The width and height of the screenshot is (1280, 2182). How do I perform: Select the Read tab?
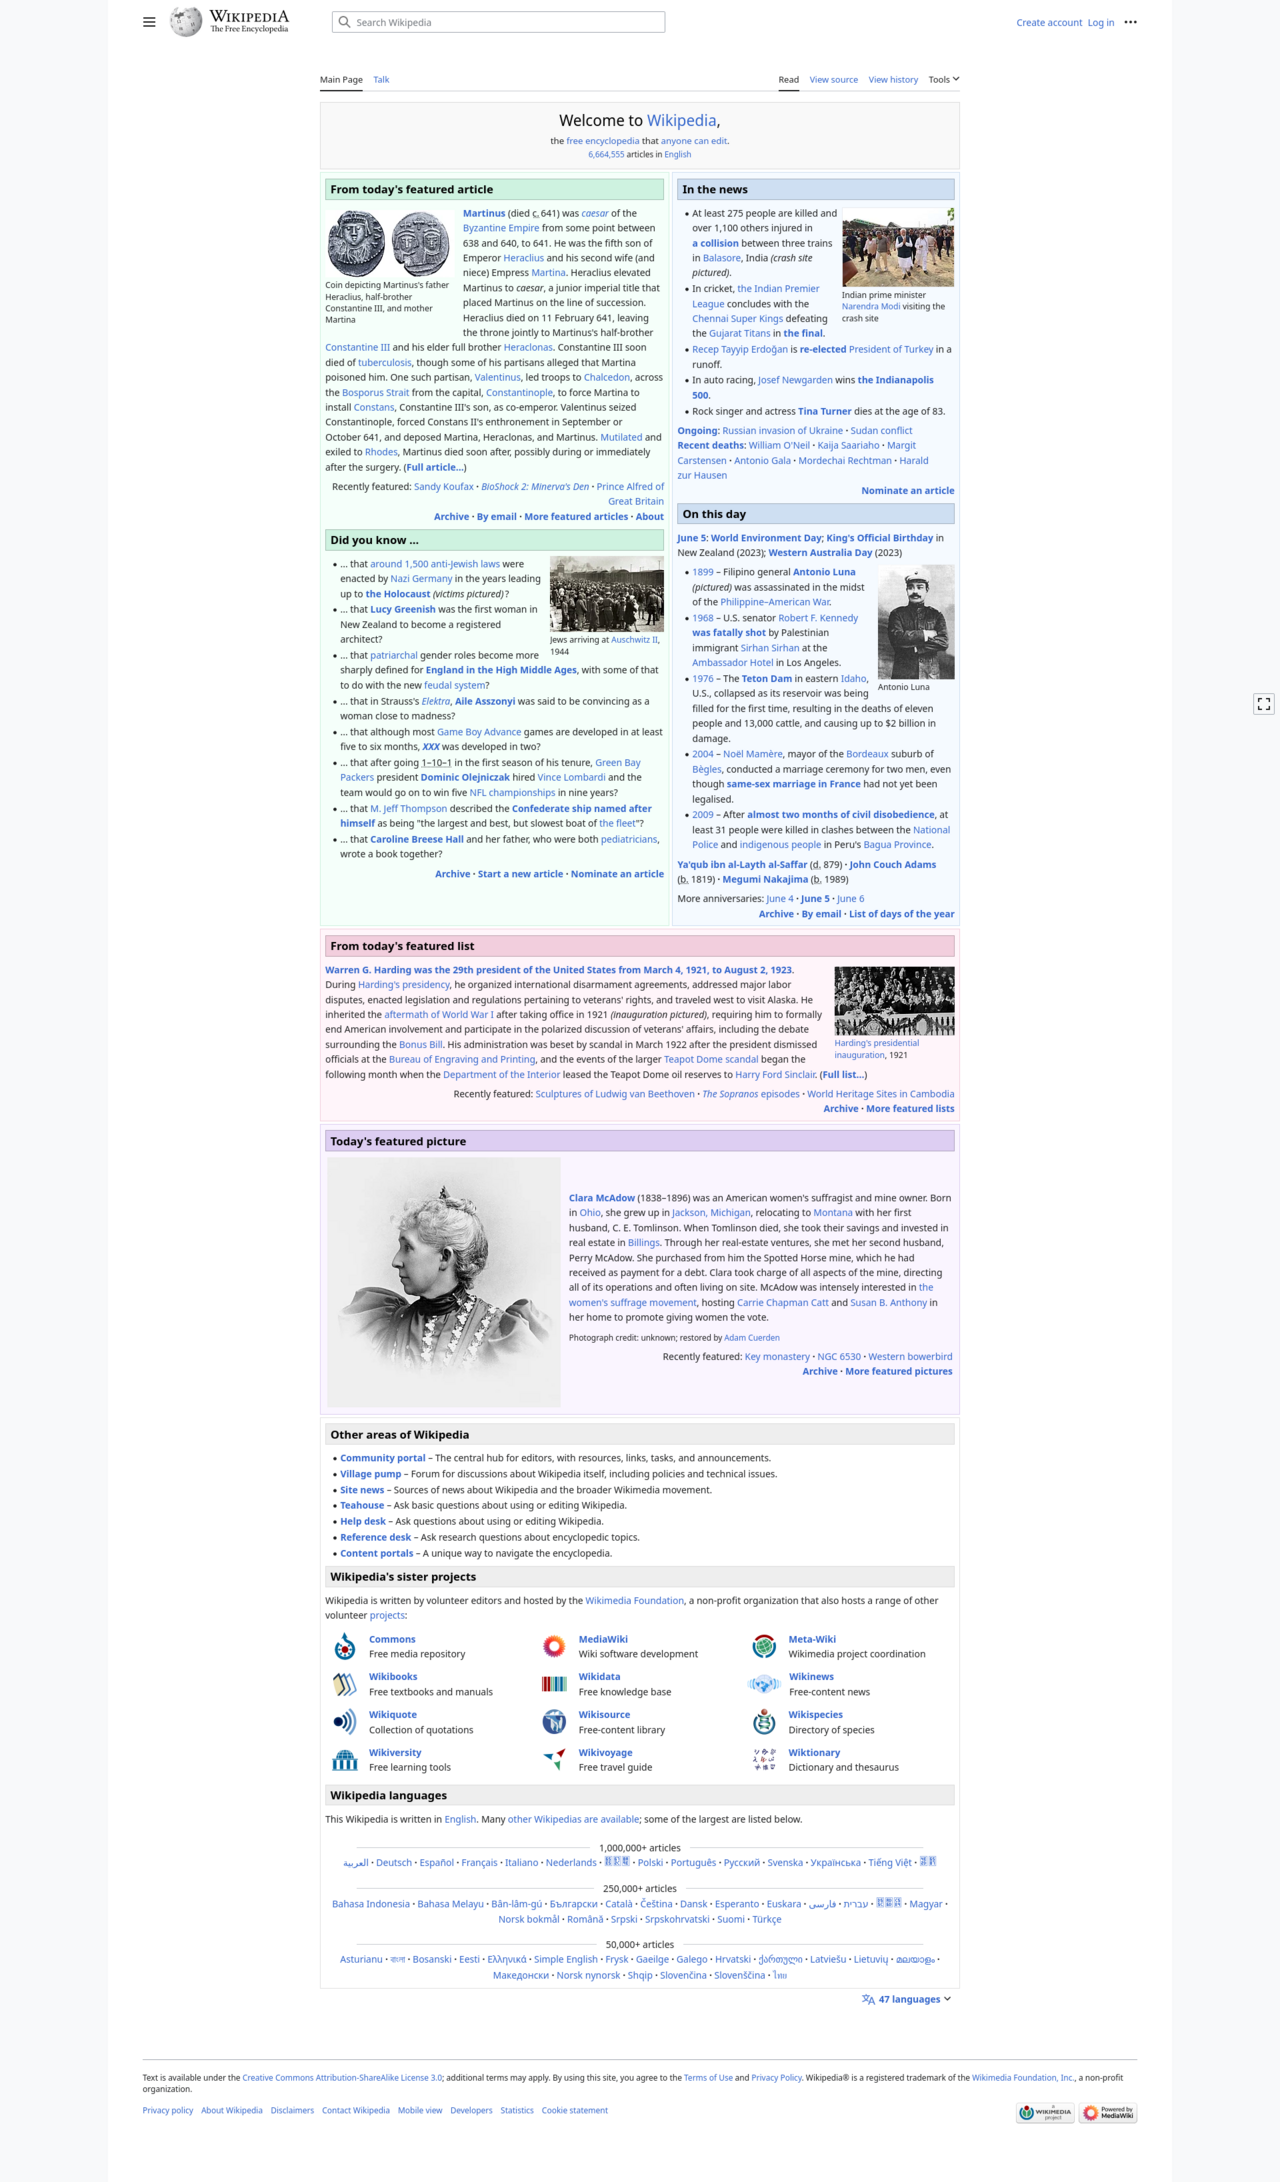point(789,79)
